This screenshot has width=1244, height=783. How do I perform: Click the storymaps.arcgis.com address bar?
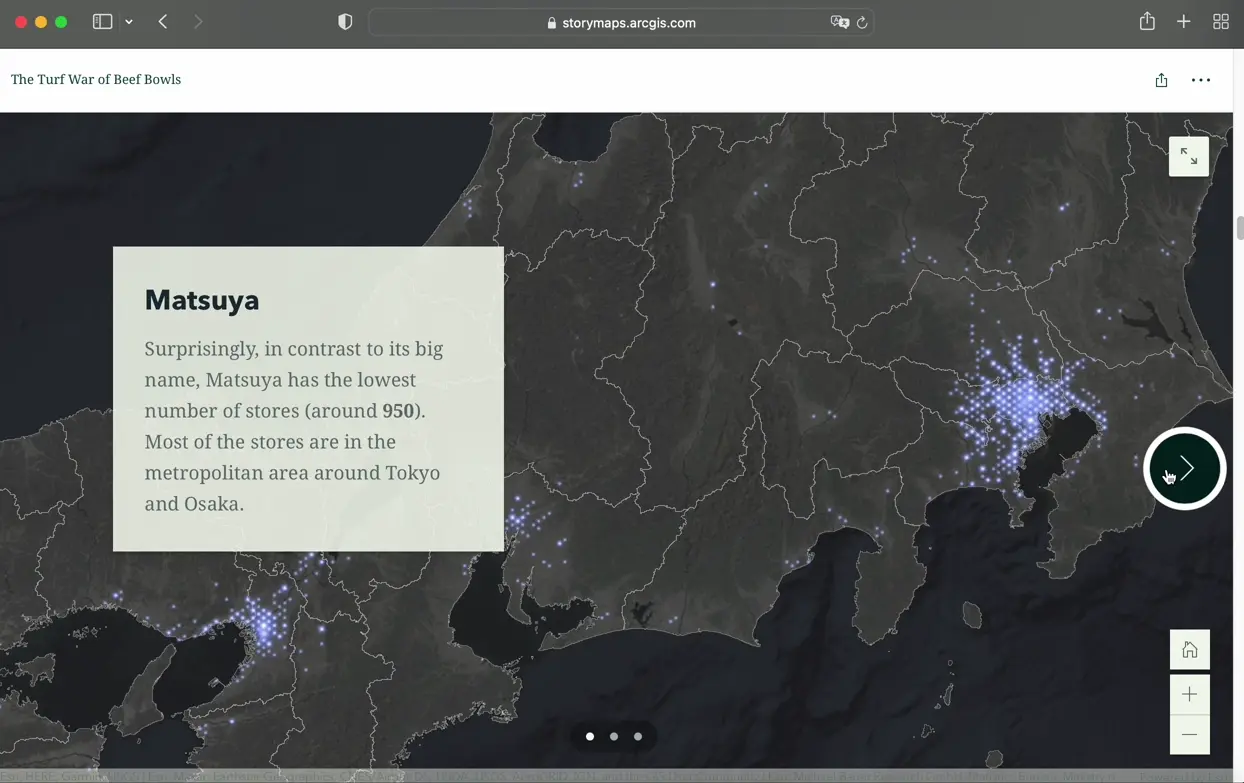coord(621,22)
